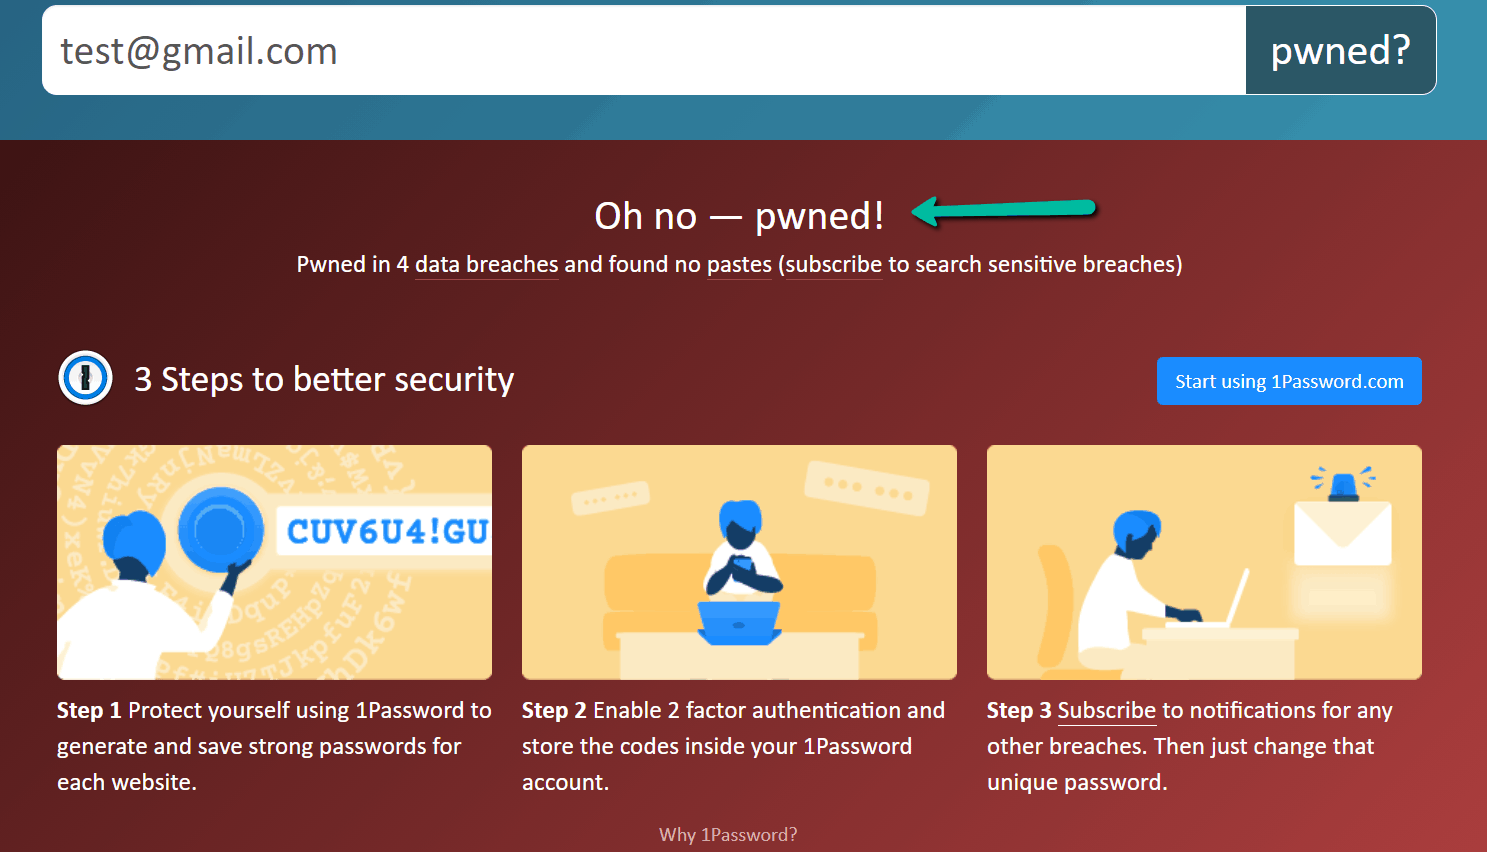This screenshot has width=1487, height=852.
Task: Click the Step 3 notifications thumbnail
Action: [1204, 562]
